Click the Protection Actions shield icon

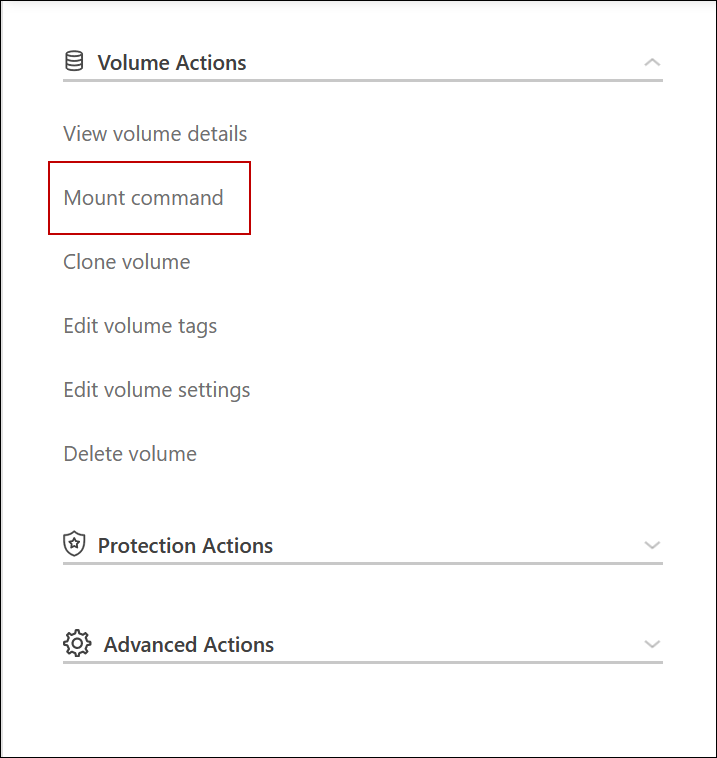click(x=74, y=545)
